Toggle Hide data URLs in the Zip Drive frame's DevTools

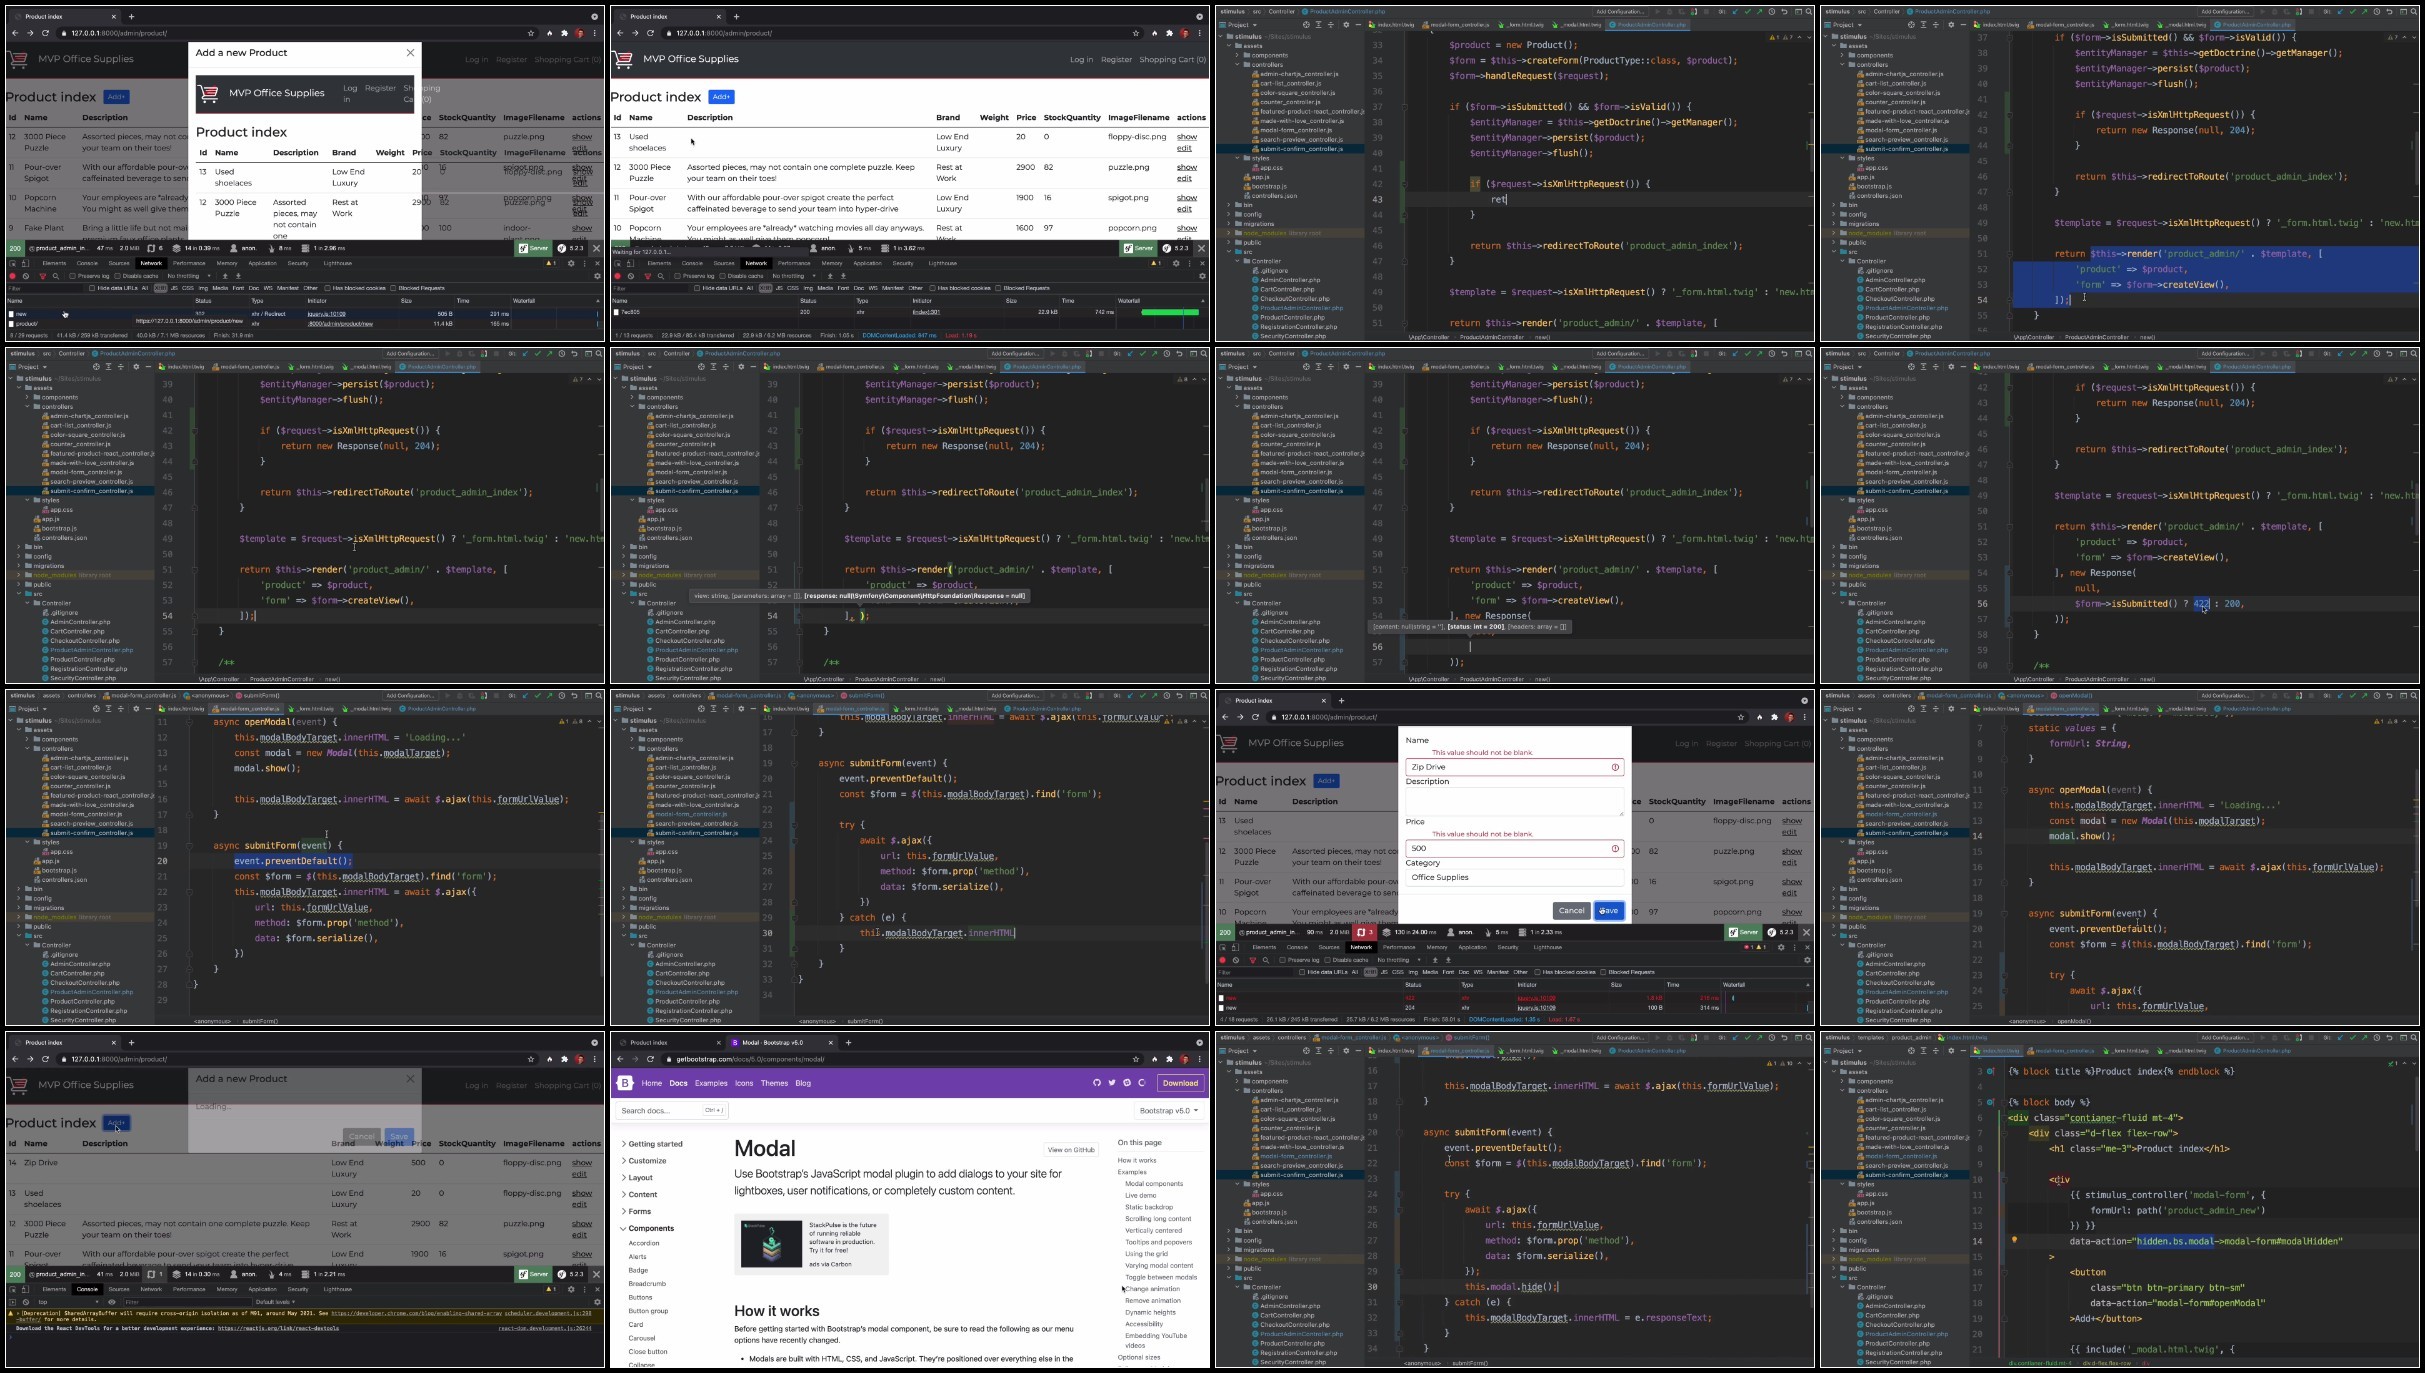coord(1301,972)
